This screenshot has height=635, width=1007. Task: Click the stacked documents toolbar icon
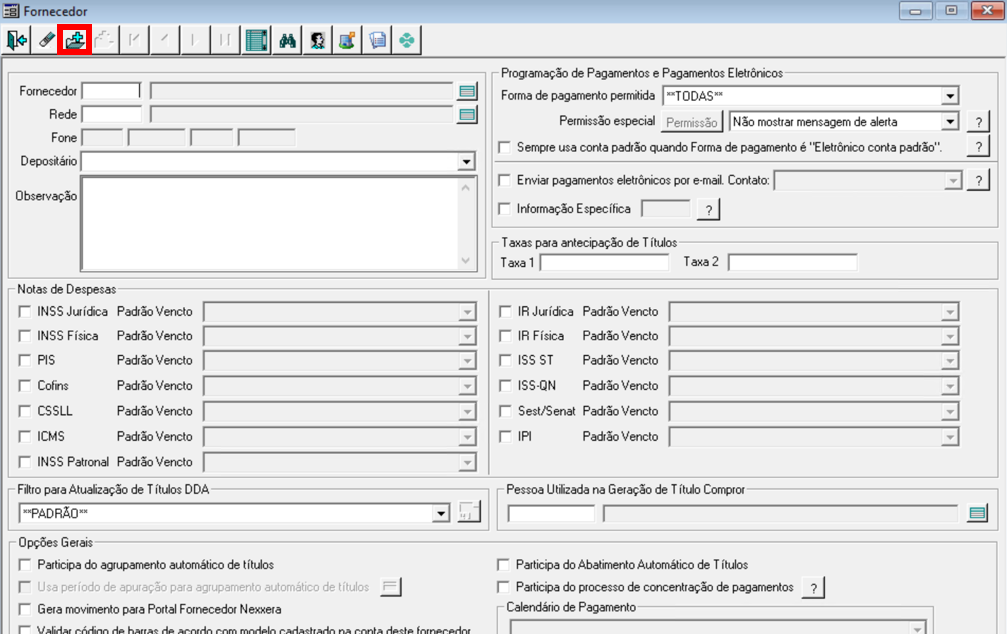378,40
